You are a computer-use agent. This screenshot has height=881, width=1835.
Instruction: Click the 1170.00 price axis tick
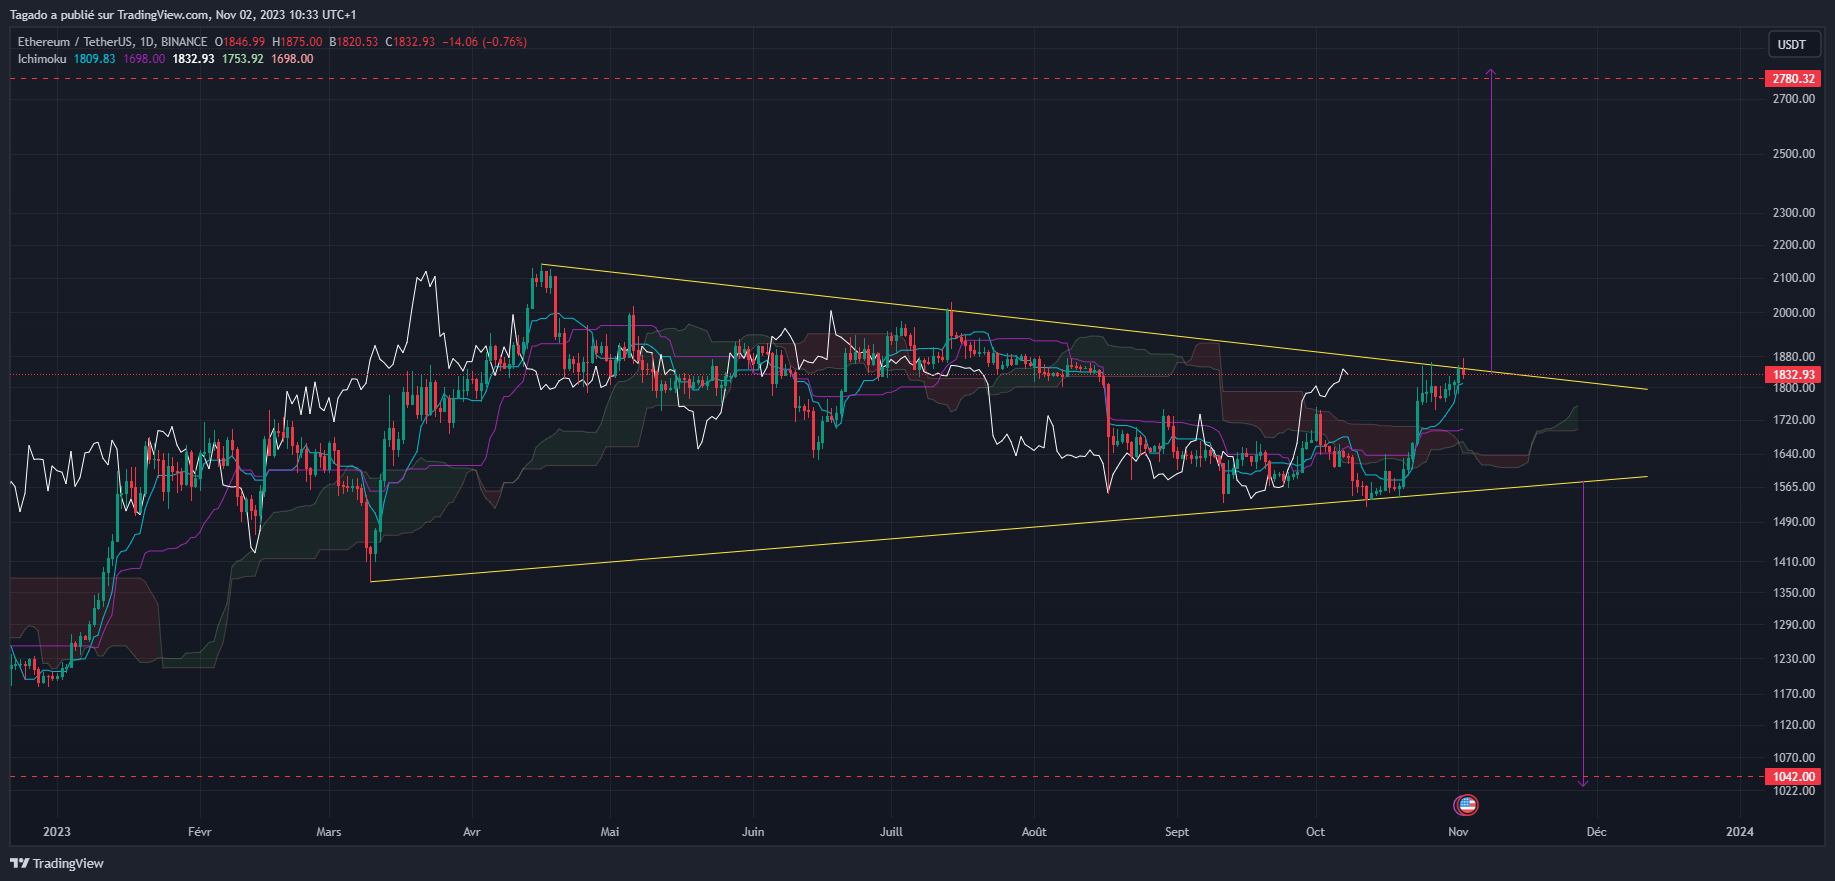coord(1794,694)
